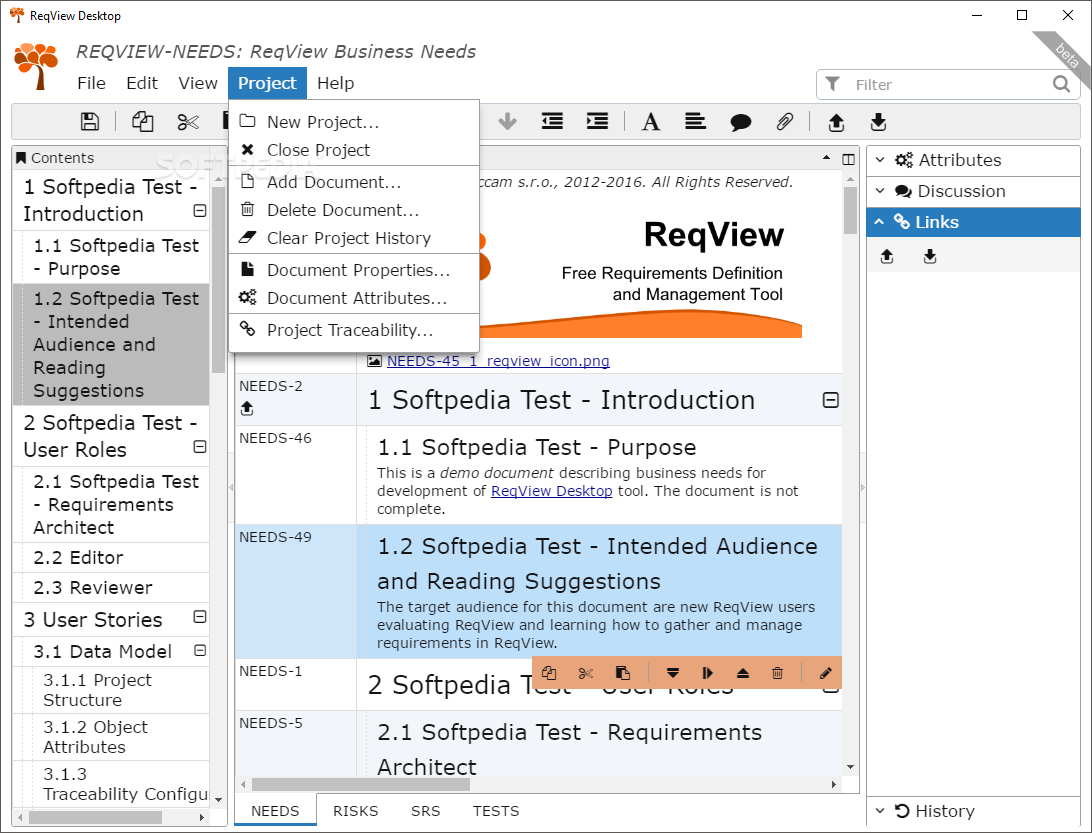Click the paperclip attachment icon
Image resolution: width=1092 pixels, height=833 pixels.
785,122
